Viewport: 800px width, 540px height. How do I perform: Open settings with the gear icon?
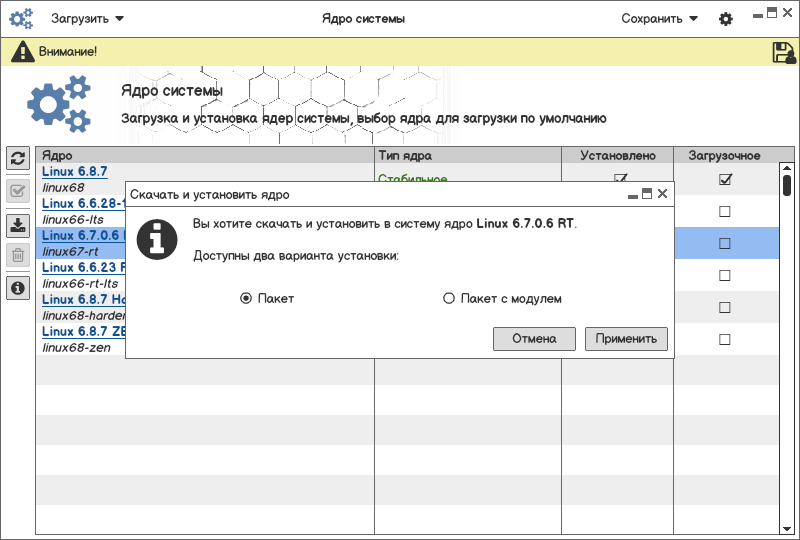click(x=726, y=19)
